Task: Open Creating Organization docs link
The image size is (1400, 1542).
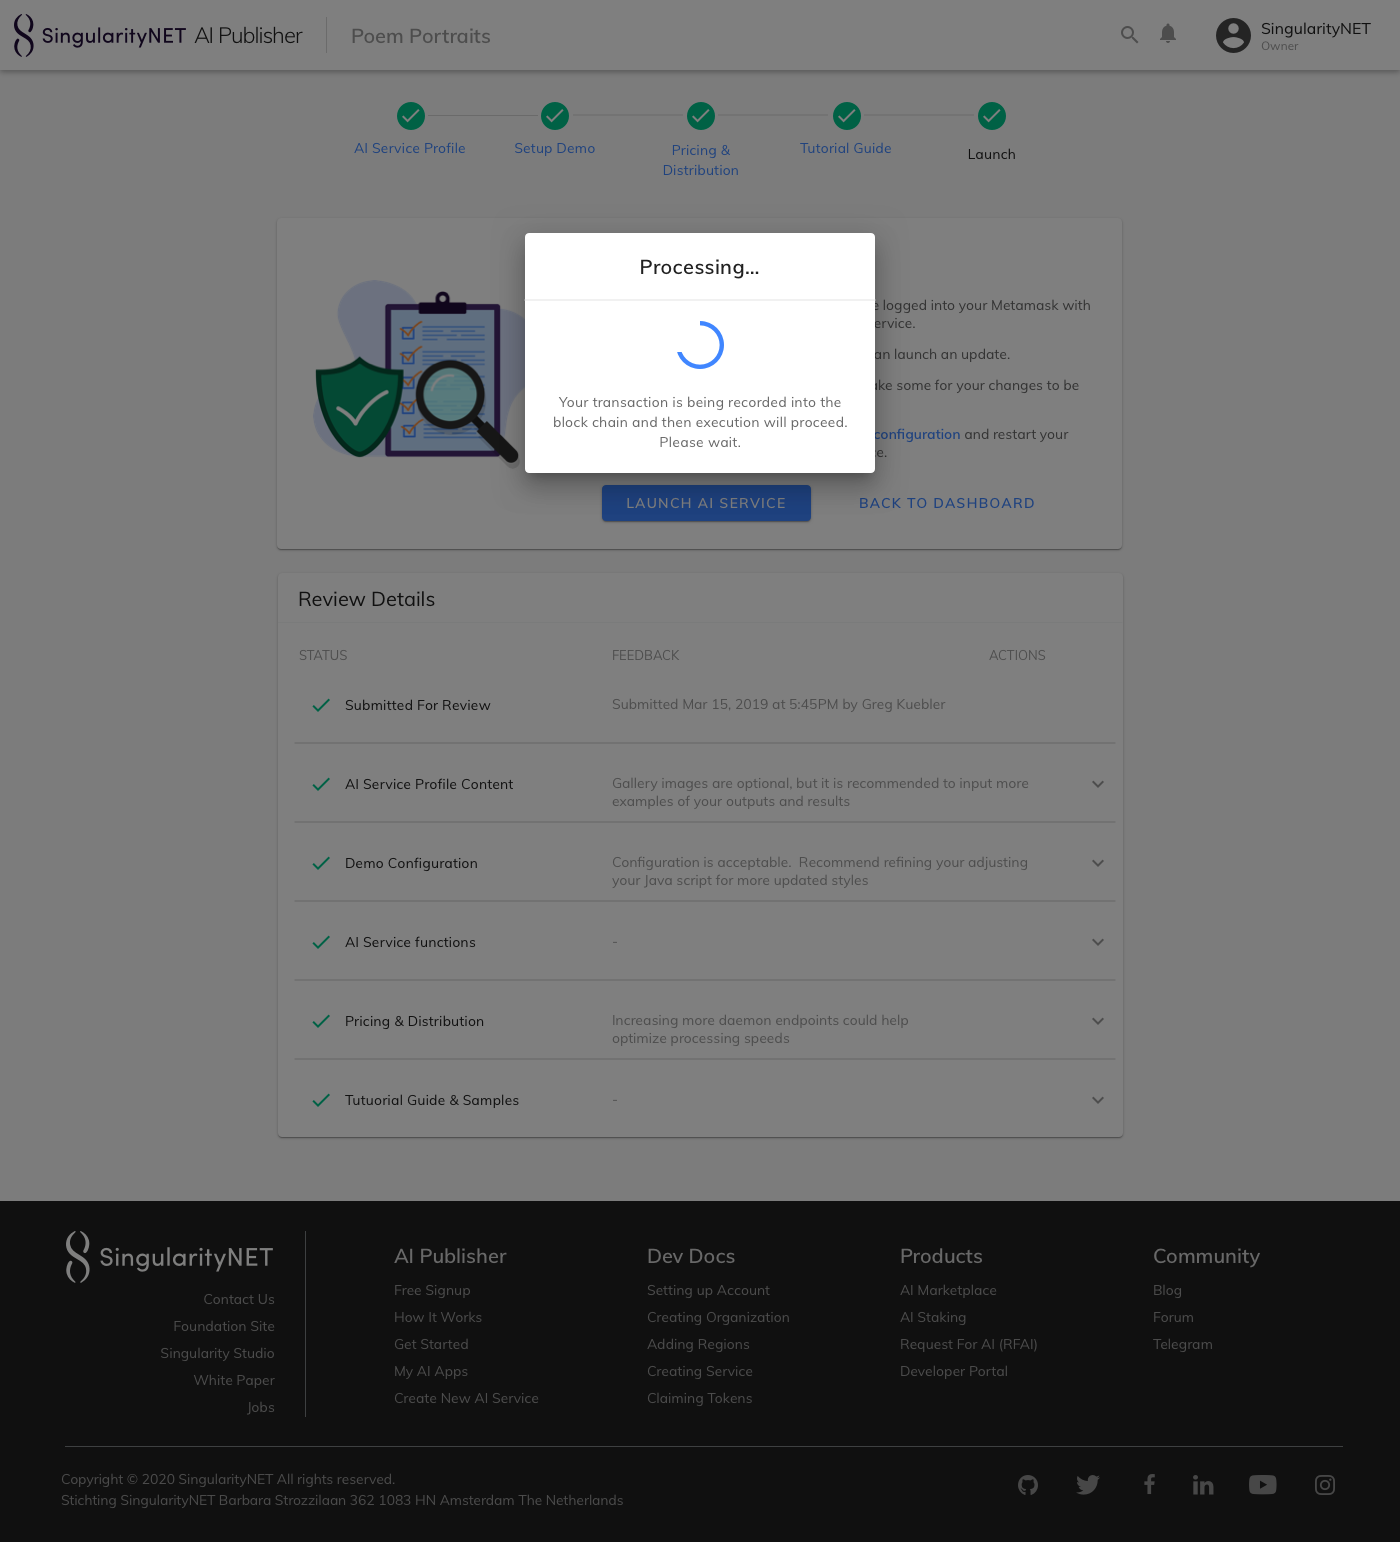Action: pyautogui.click(x=718, y=1317)
